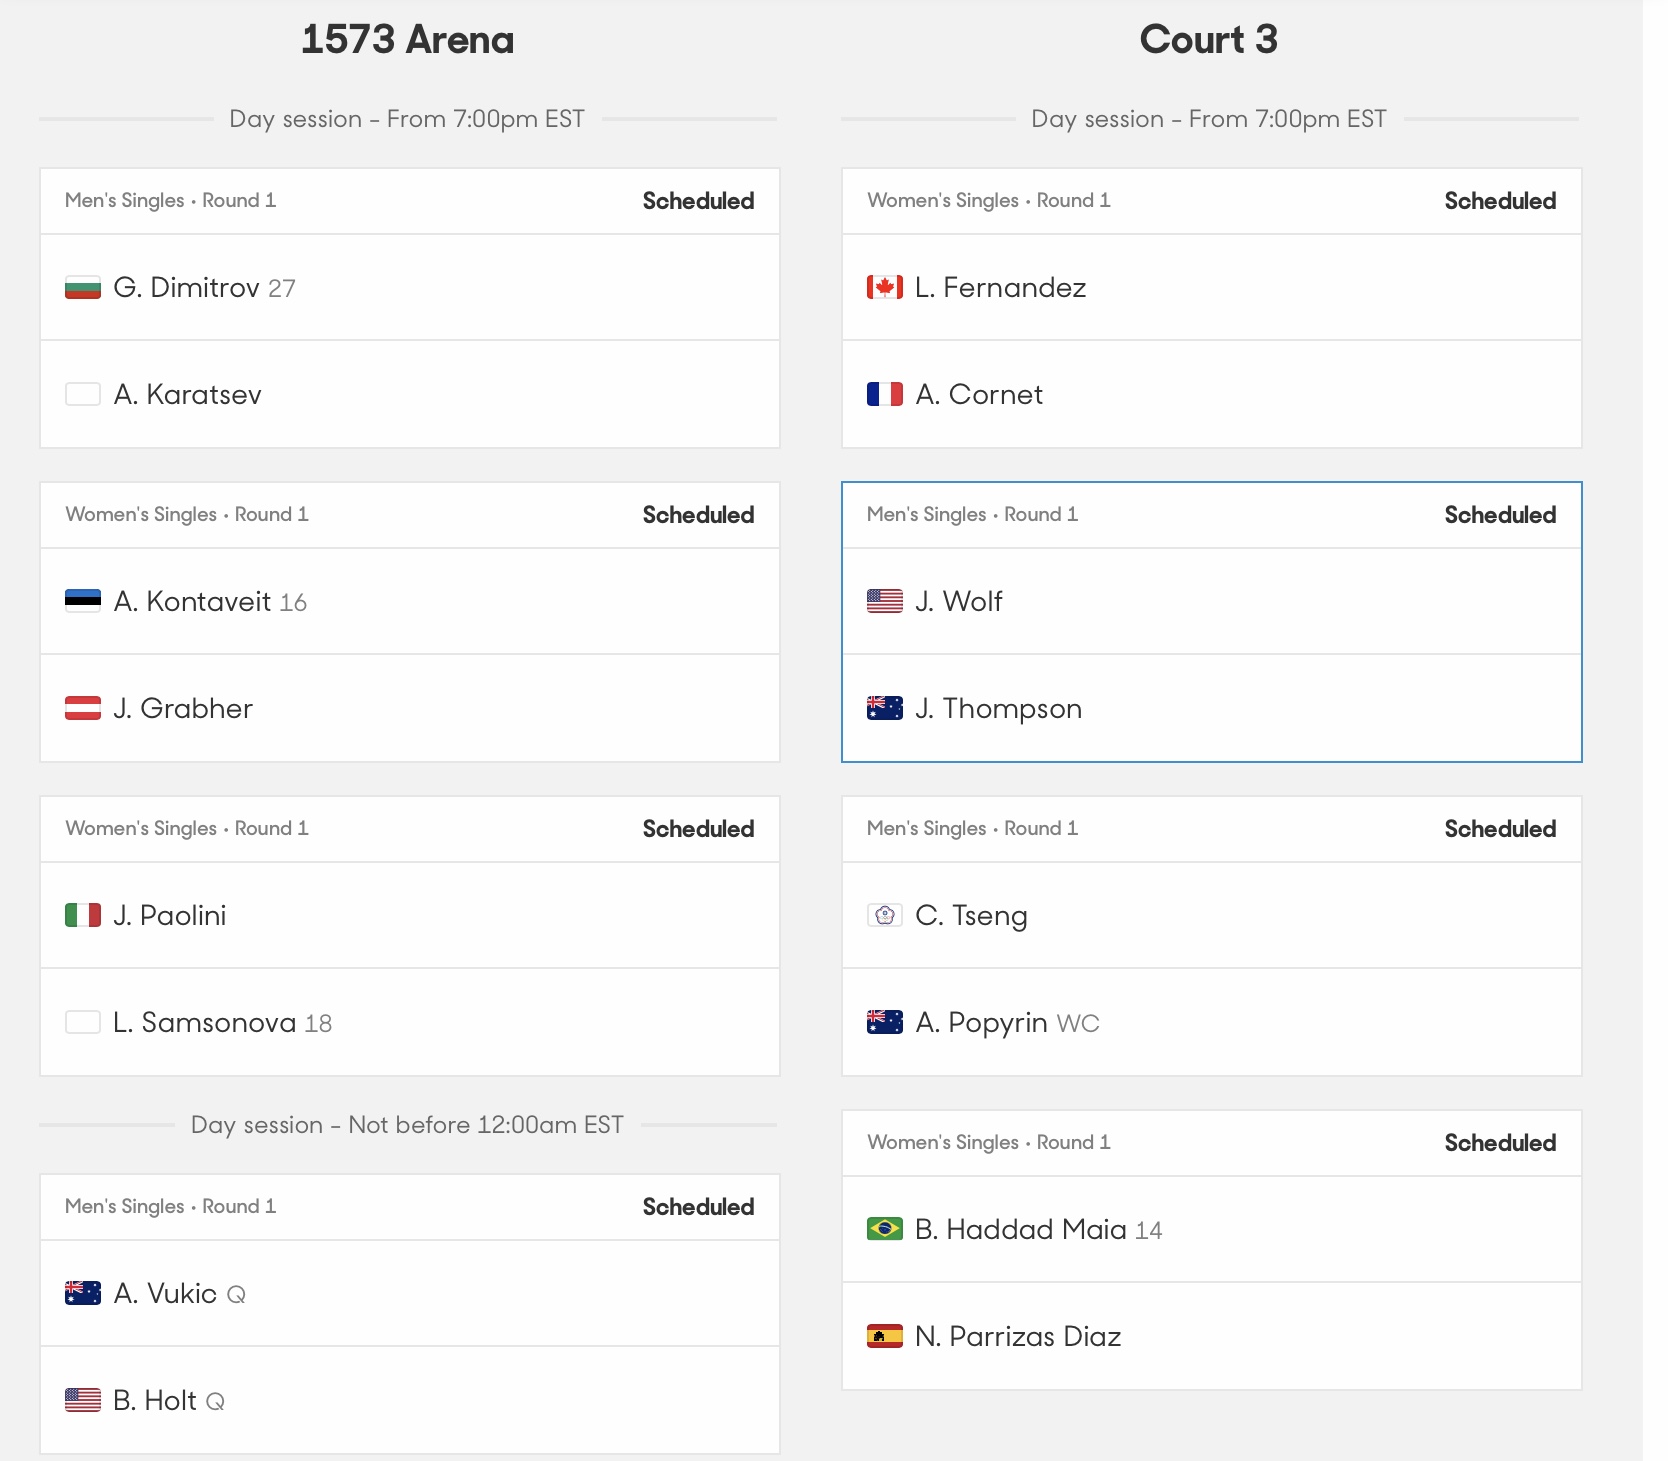Image resolution: width=1668 pixels, height=1461 pixels.
Task: Click the Italian flag beside J. Paolini
Action: point(83,915)
